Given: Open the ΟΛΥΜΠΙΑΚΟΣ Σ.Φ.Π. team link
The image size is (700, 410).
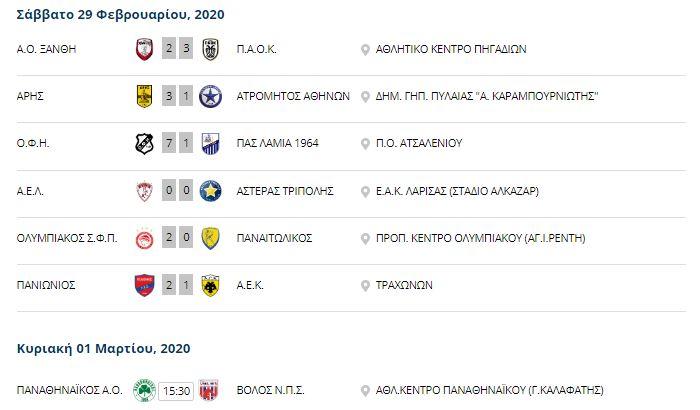Looking at the screenshot, I should 67,238.
